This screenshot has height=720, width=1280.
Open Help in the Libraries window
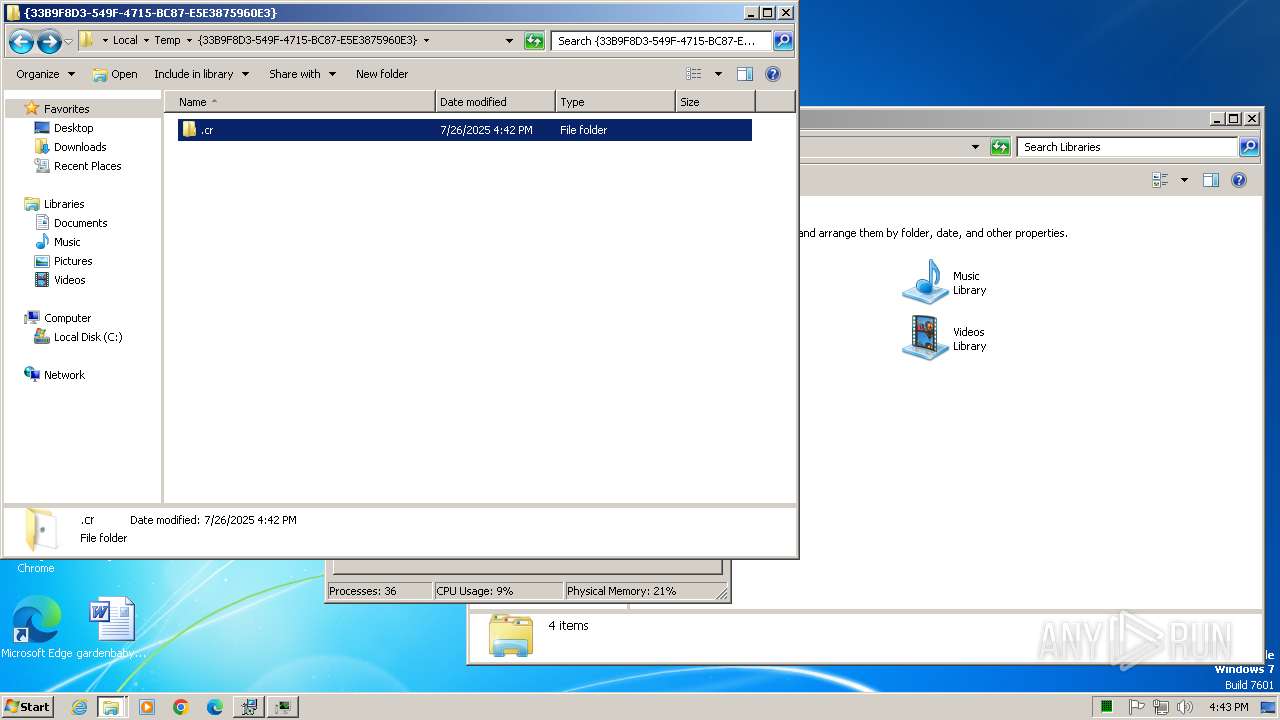(1239, 180)
